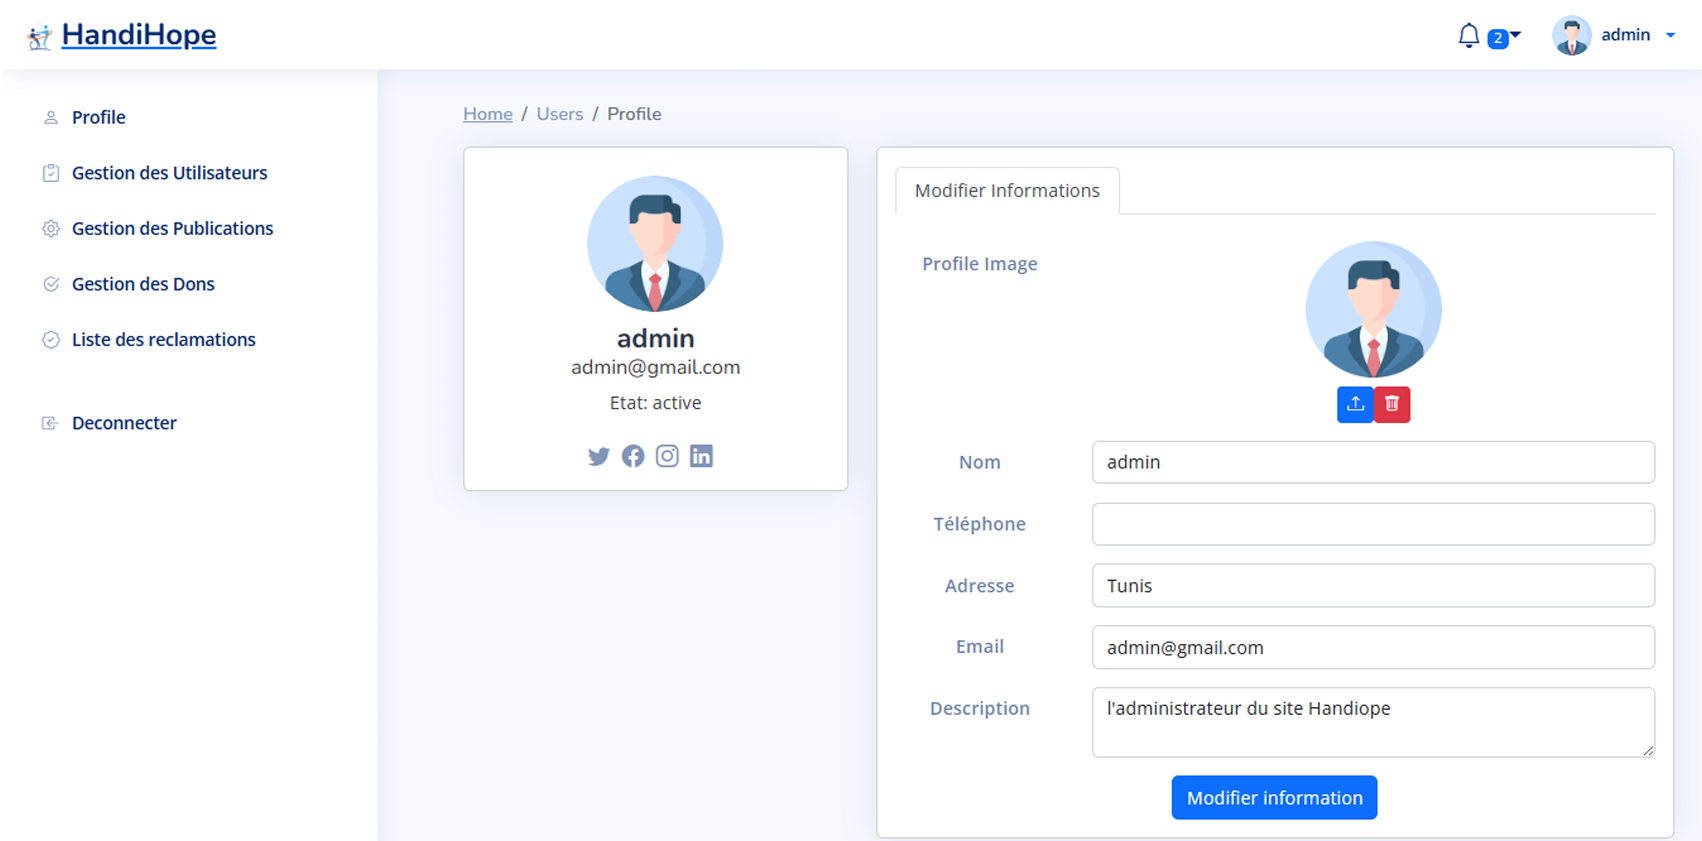The width and height of the screenshot is (1702, 841).
Task: Expand the admin account dropdown arrow
Action: (x=1670, y=35)
